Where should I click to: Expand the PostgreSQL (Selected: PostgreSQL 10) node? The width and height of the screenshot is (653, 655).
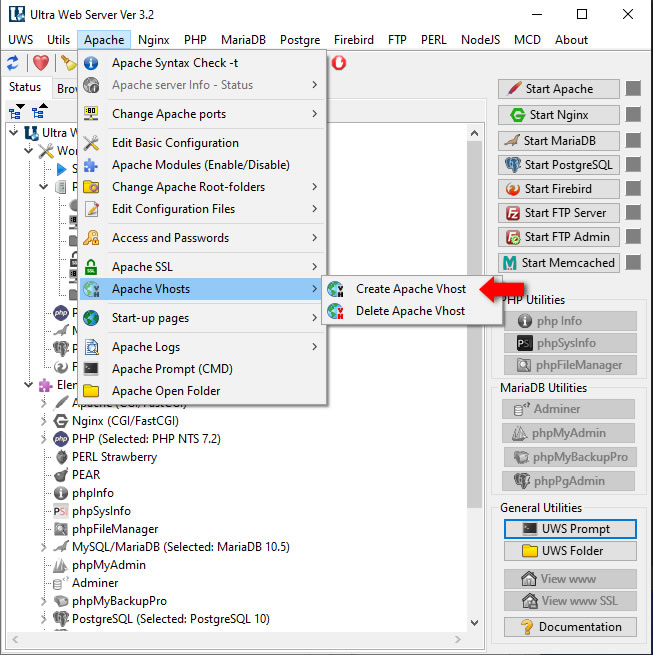click(x=43, y=619)
